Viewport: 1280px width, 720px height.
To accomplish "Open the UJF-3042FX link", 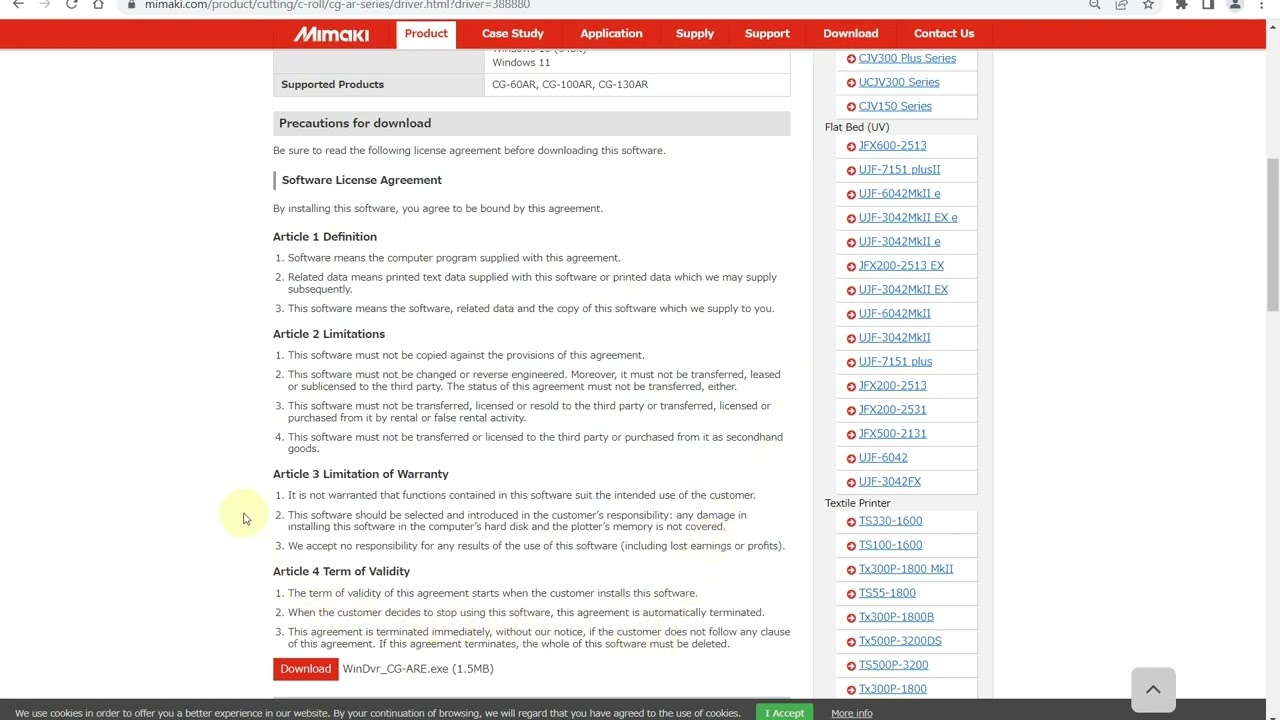I will tap(890, 481).
